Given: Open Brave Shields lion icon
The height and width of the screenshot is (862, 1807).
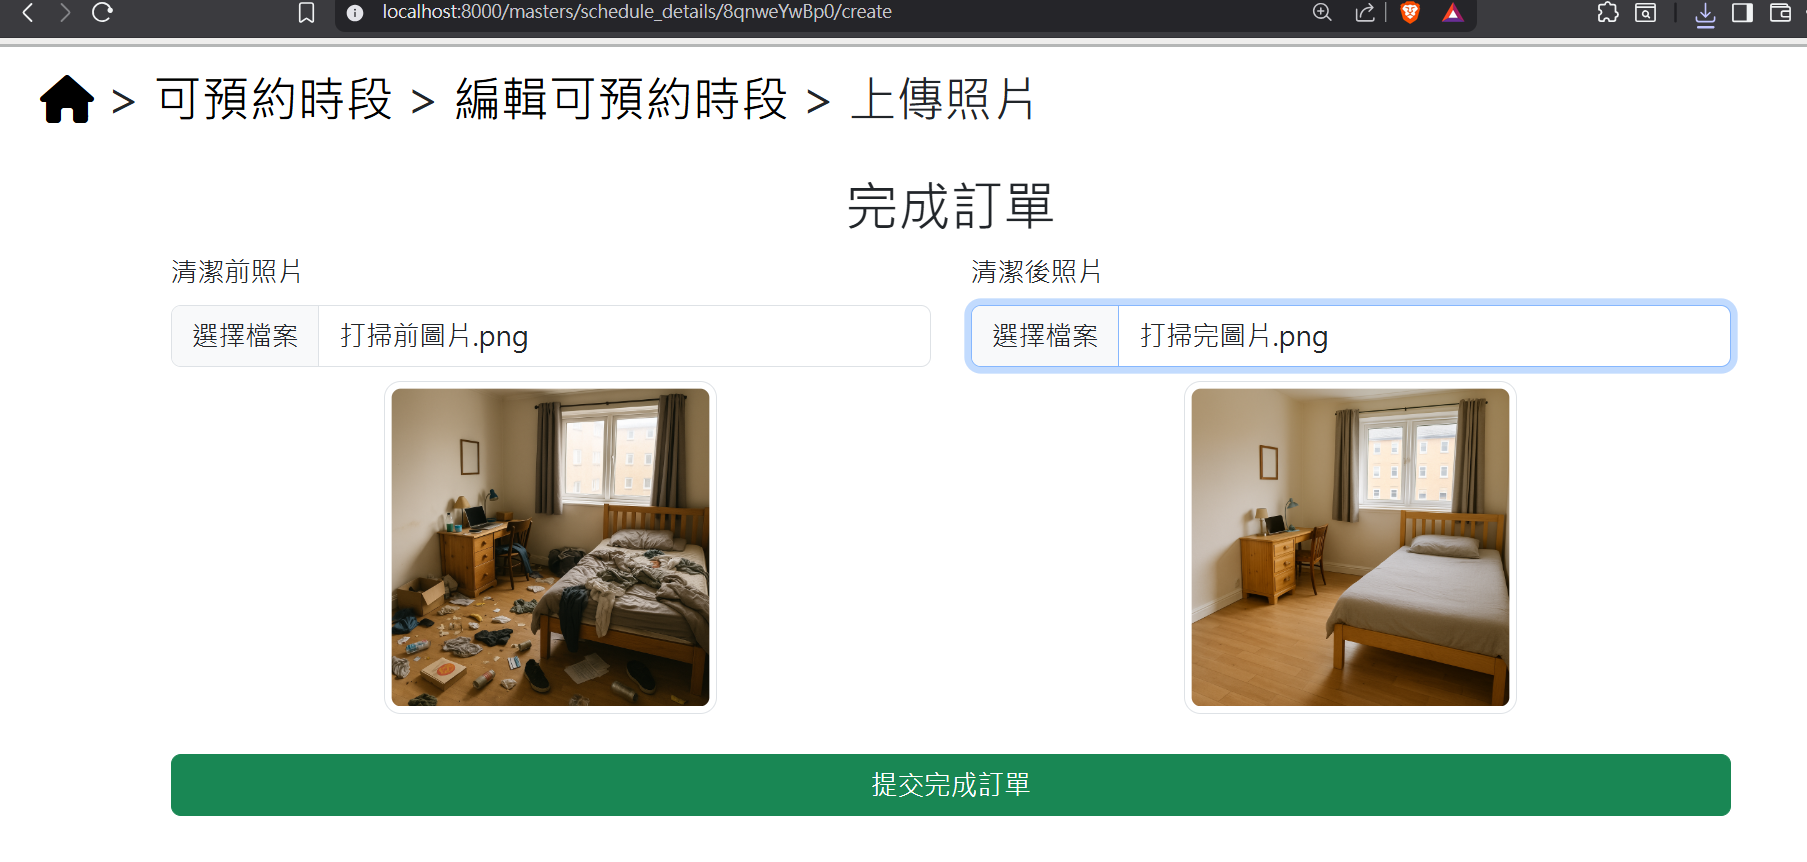Looking at the screenshot, I should (x=1410, y=13).
